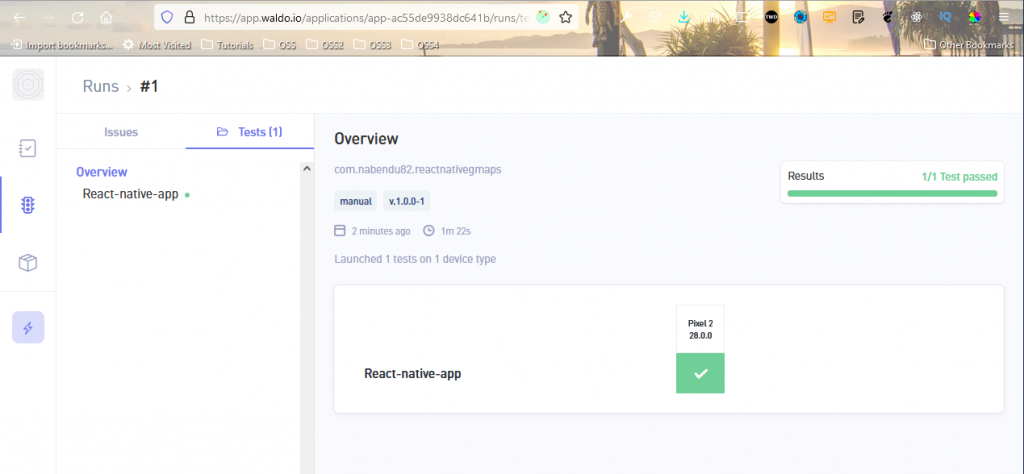Click the 'v.1.0.0-1' version tag
1024x474 pixels.
[406, 201]
